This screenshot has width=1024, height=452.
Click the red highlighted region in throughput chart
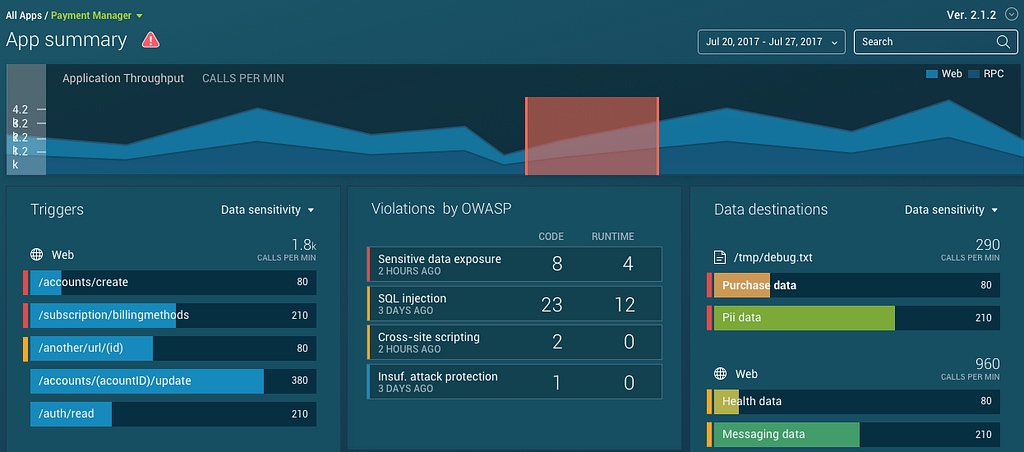tap(592, 136)
